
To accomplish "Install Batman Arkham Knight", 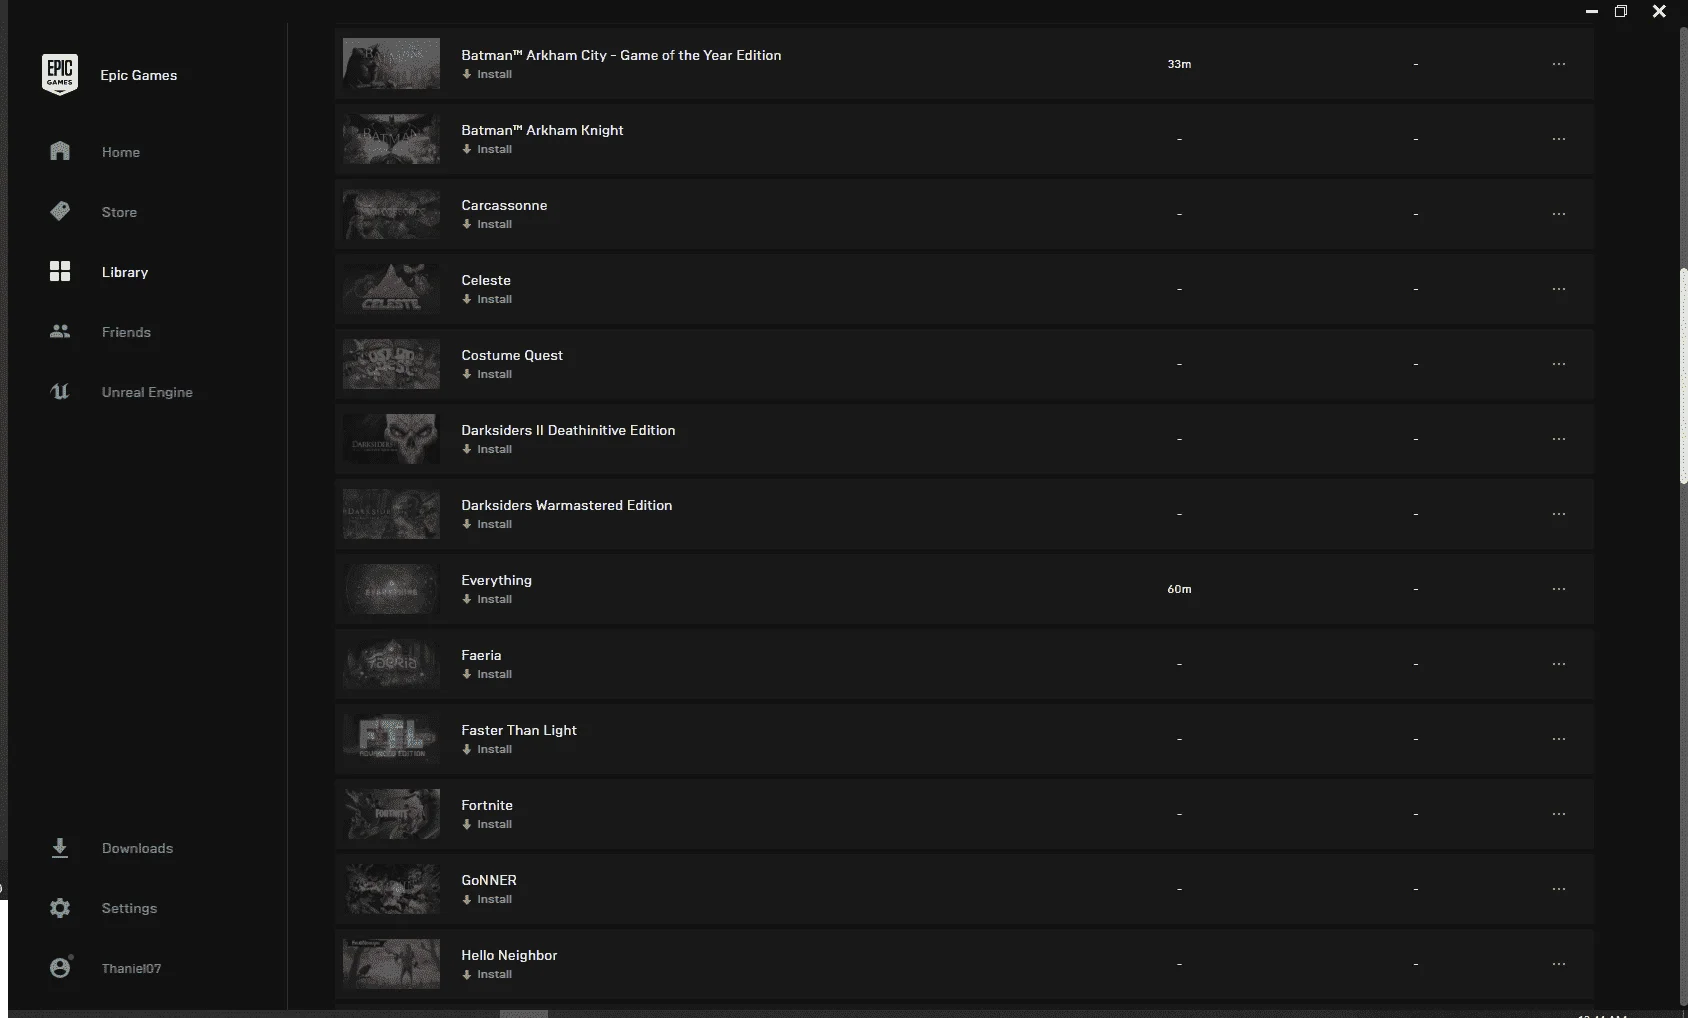I will (x=487, y=149).
